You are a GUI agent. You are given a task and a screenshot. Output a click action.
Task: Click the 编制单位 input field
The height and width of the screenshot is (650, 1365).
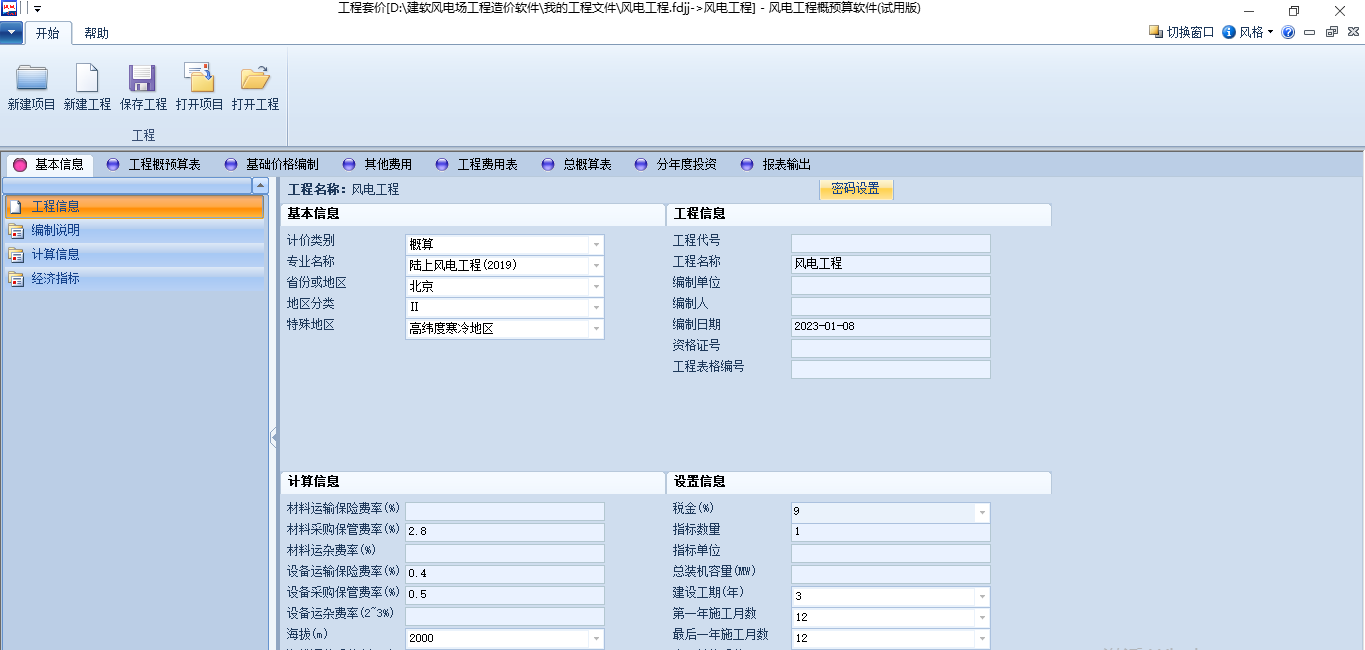[x=890, y=285]
